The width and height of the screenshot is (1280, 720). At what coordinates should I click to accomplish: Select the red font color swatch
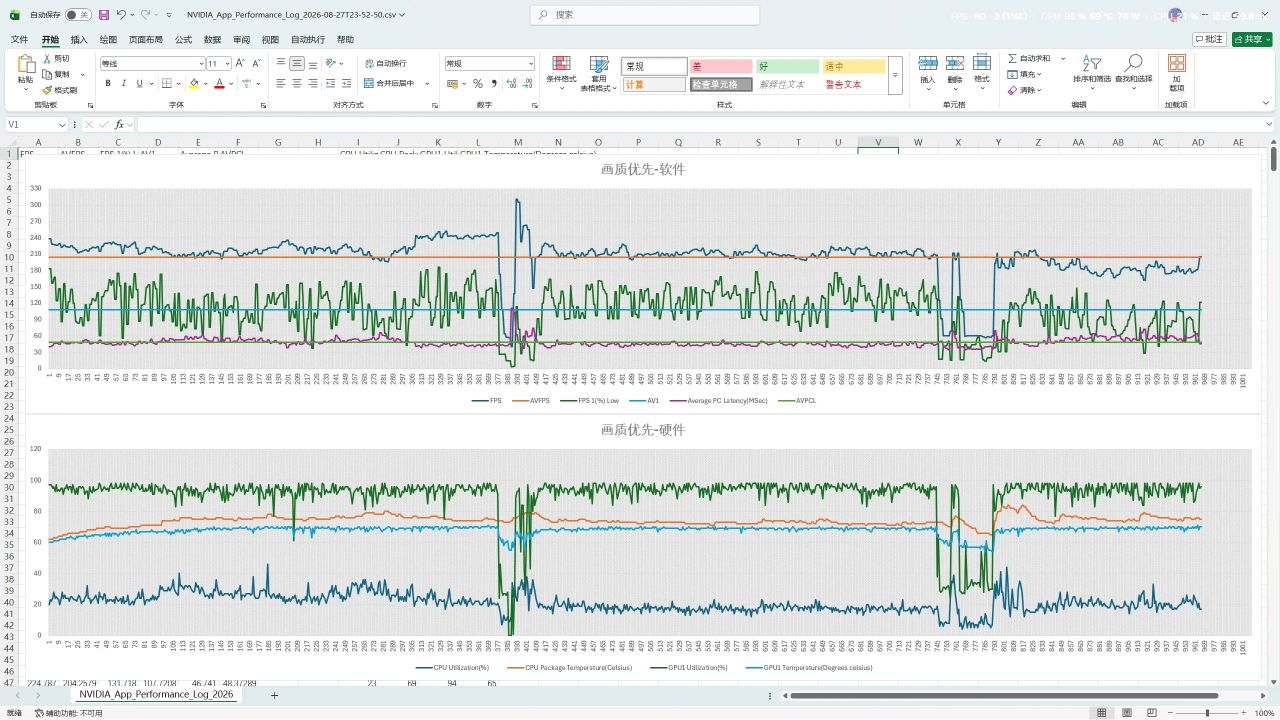[x=219, y=84]
